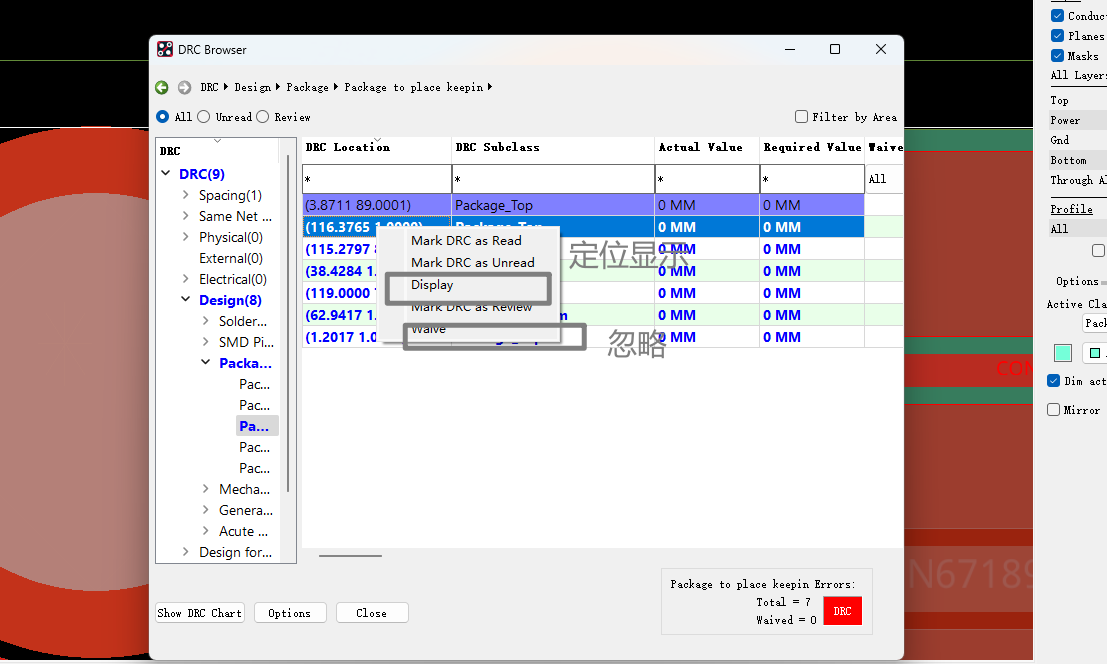Choose Mark DRC as Review menu entry

click(471, 307)
